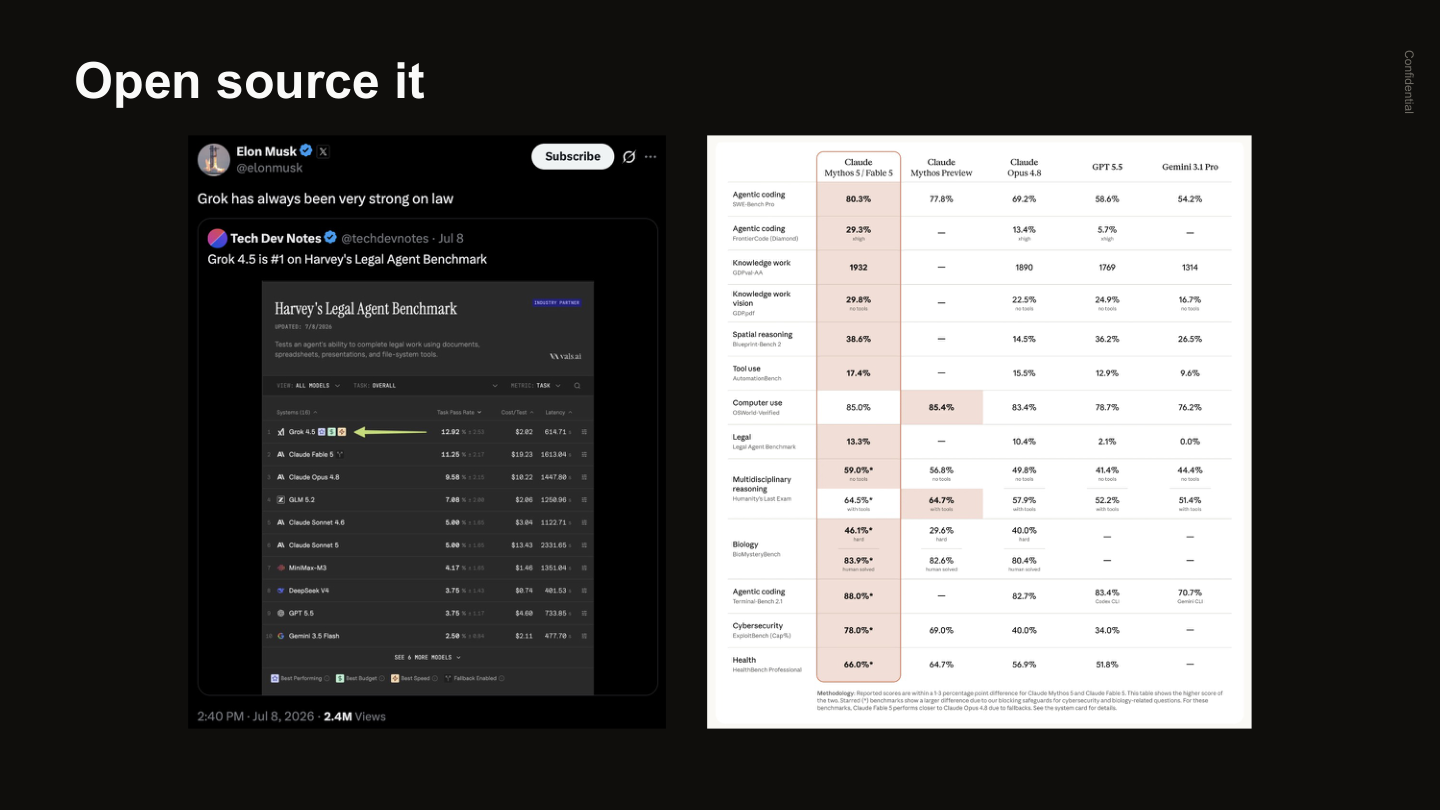
Task: Sort by the Task Pass Rate column header
Action: point(459,412)
